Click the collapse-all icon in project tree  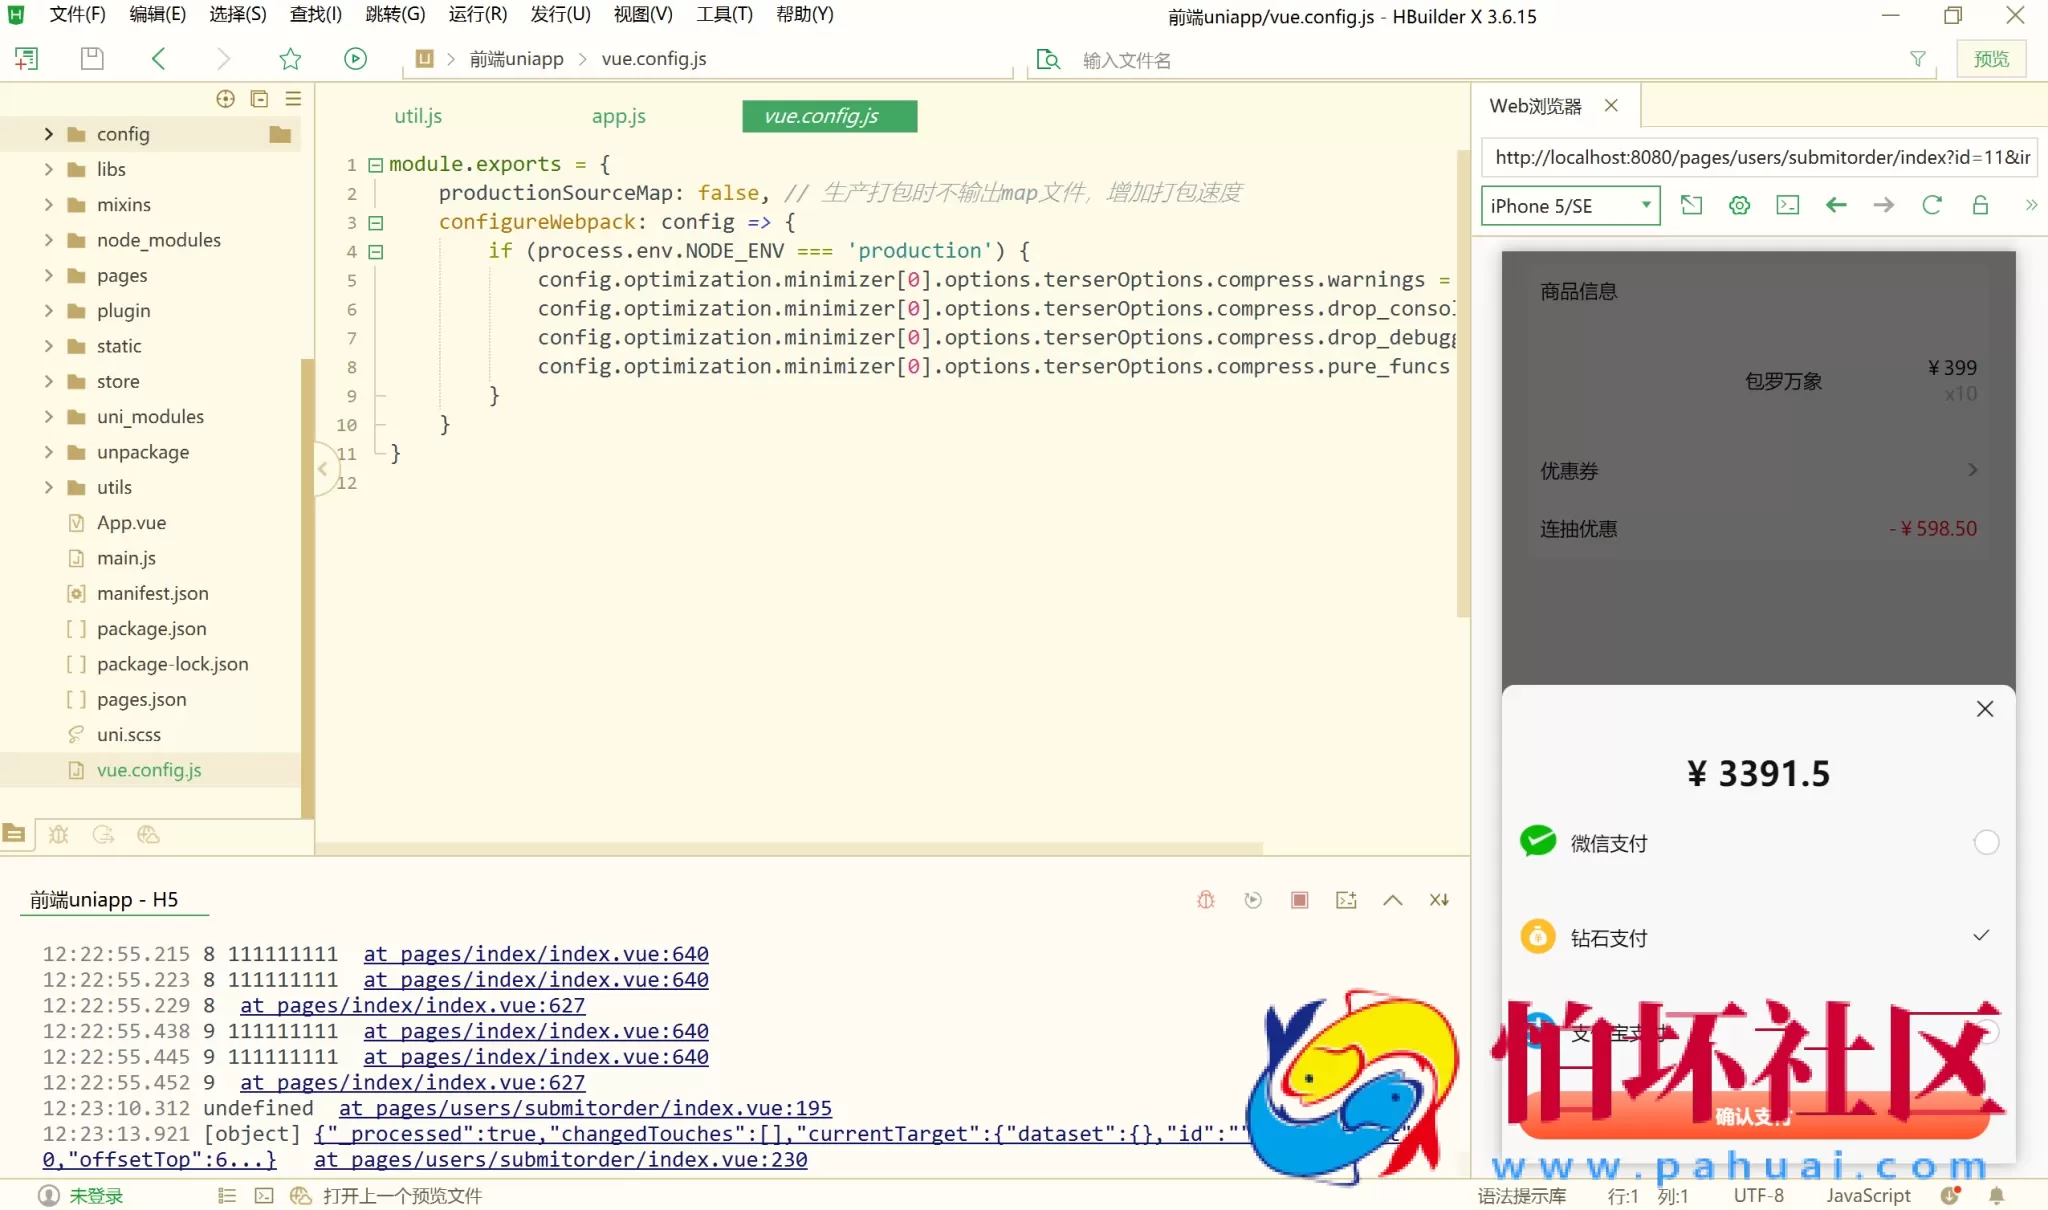click(259, 98)
